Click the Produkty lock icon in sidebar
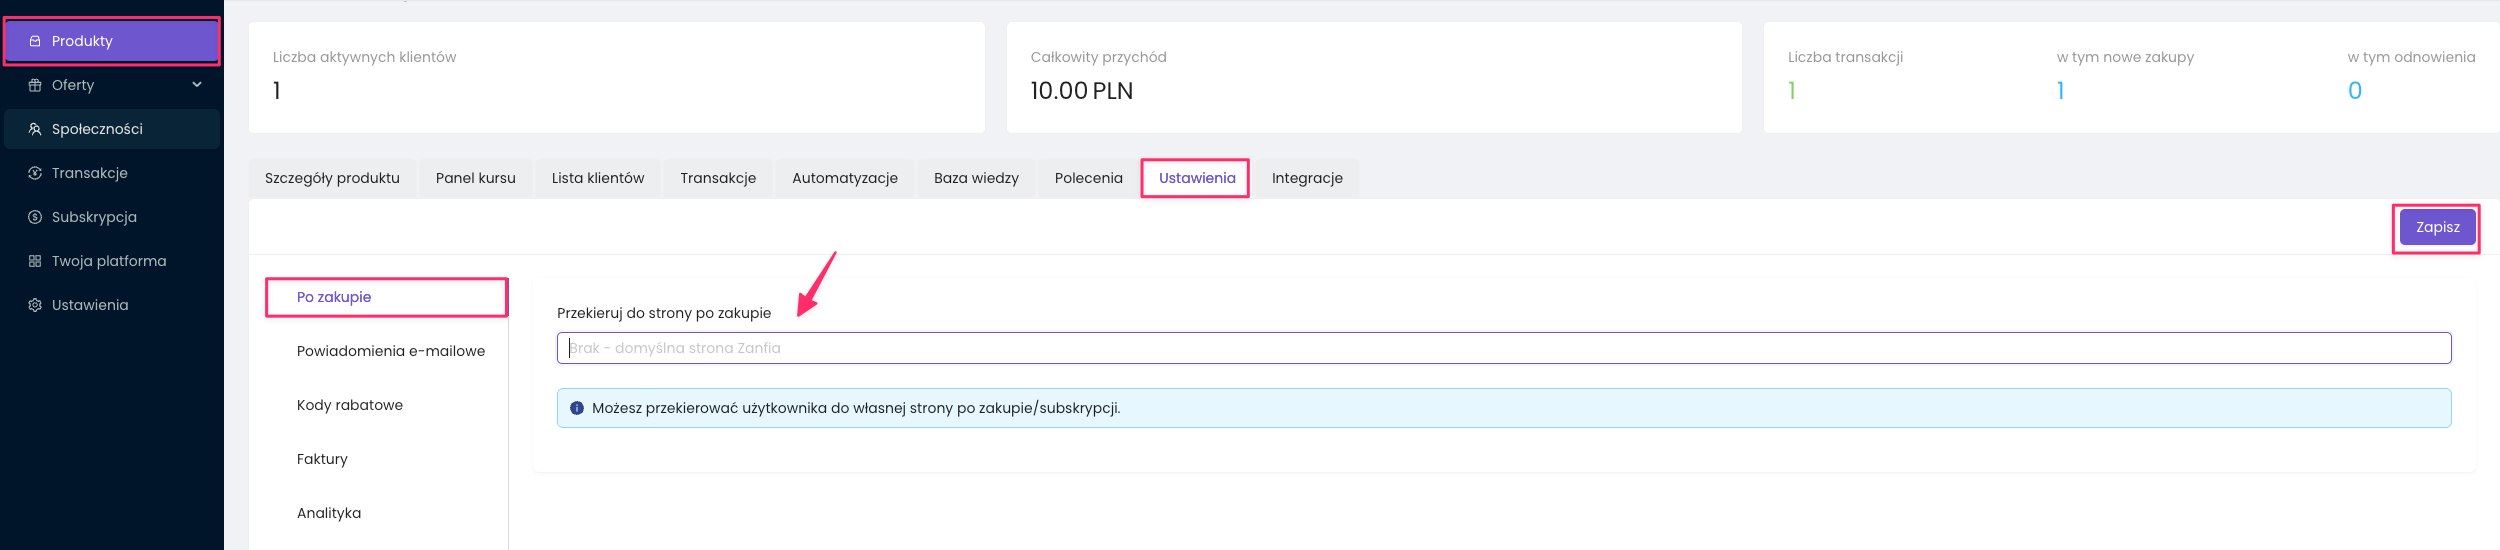This screenshot has width=2500, height=550. click(35, 41)
